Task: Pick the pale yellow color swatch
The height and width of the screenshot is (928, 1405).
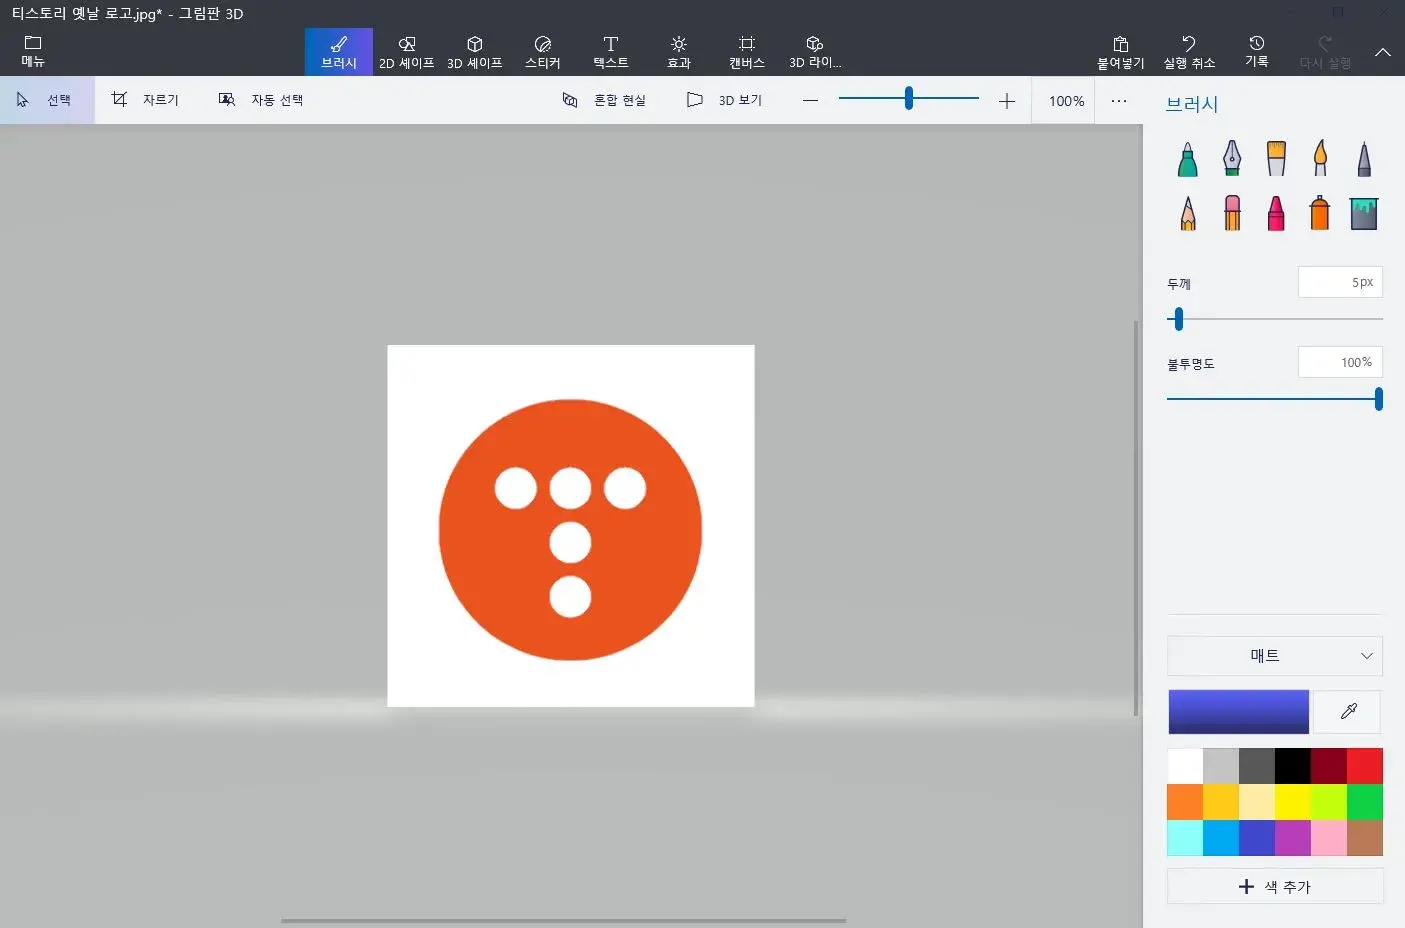Action: [1257, 802]
